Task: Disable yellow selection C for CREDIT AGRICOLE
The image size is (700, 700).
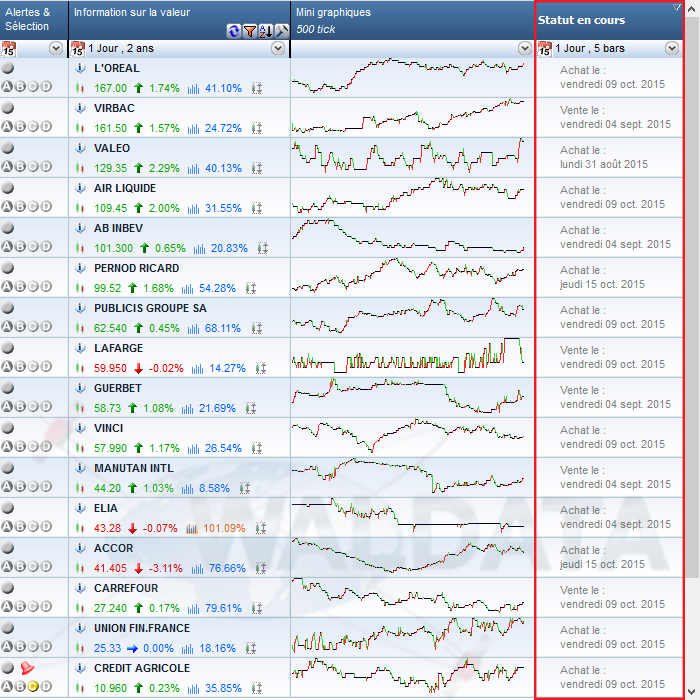Action: pos(33,686)
